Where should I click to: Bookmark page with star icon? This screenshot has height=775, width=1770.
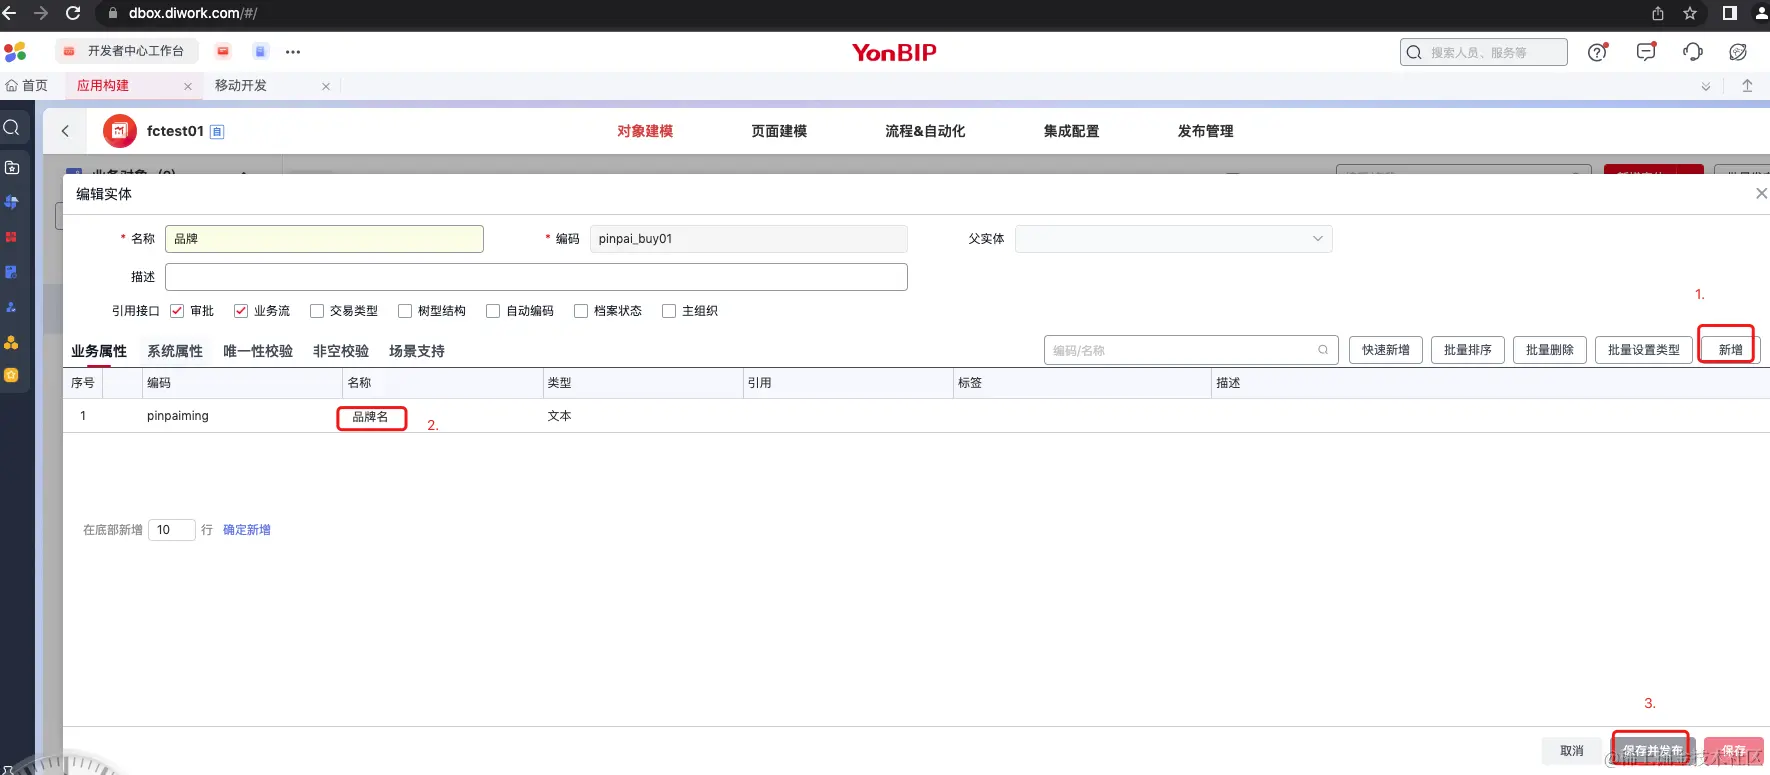tap(1690, 13)
